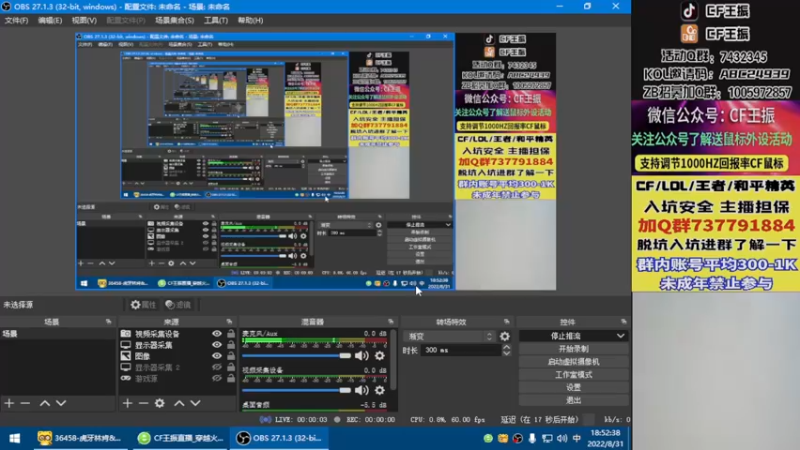Mute the 视频采集设备 mixer speaker icon
This screenshot has height=450, width=800.
click(362, 390)
